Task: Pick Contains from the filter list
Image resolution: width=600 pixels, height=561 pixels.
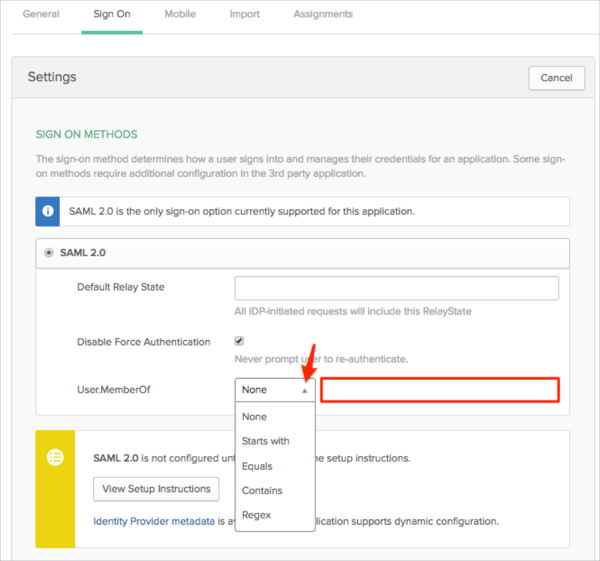Action: 262,490
